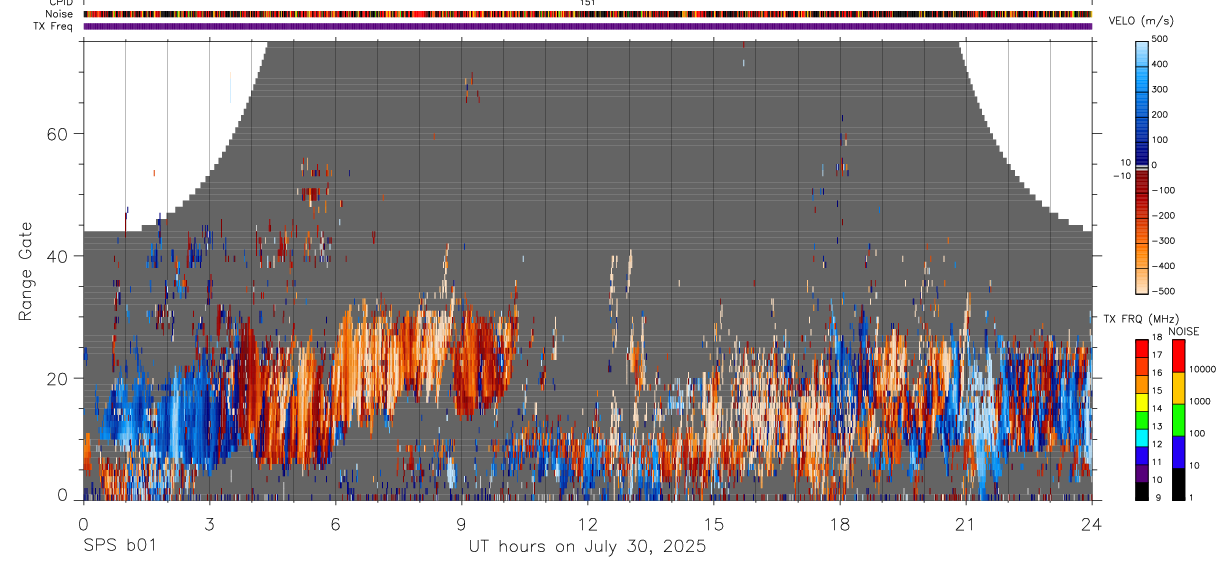Click the '21' tick on the UT hours axis
Viewport: 1228px width, 567px height.
[x=966, y=523]
